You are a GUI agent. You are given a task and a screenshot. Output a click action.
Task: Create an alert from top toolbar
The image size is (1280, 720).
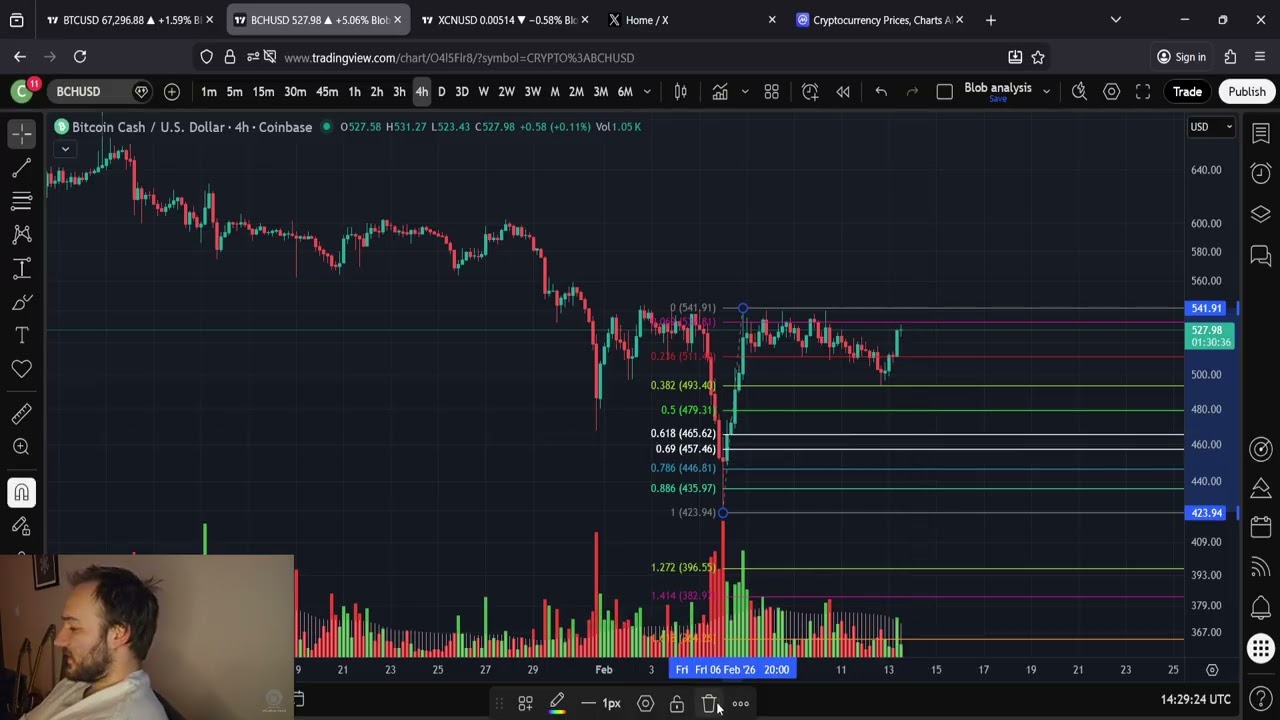coord(810,92)
